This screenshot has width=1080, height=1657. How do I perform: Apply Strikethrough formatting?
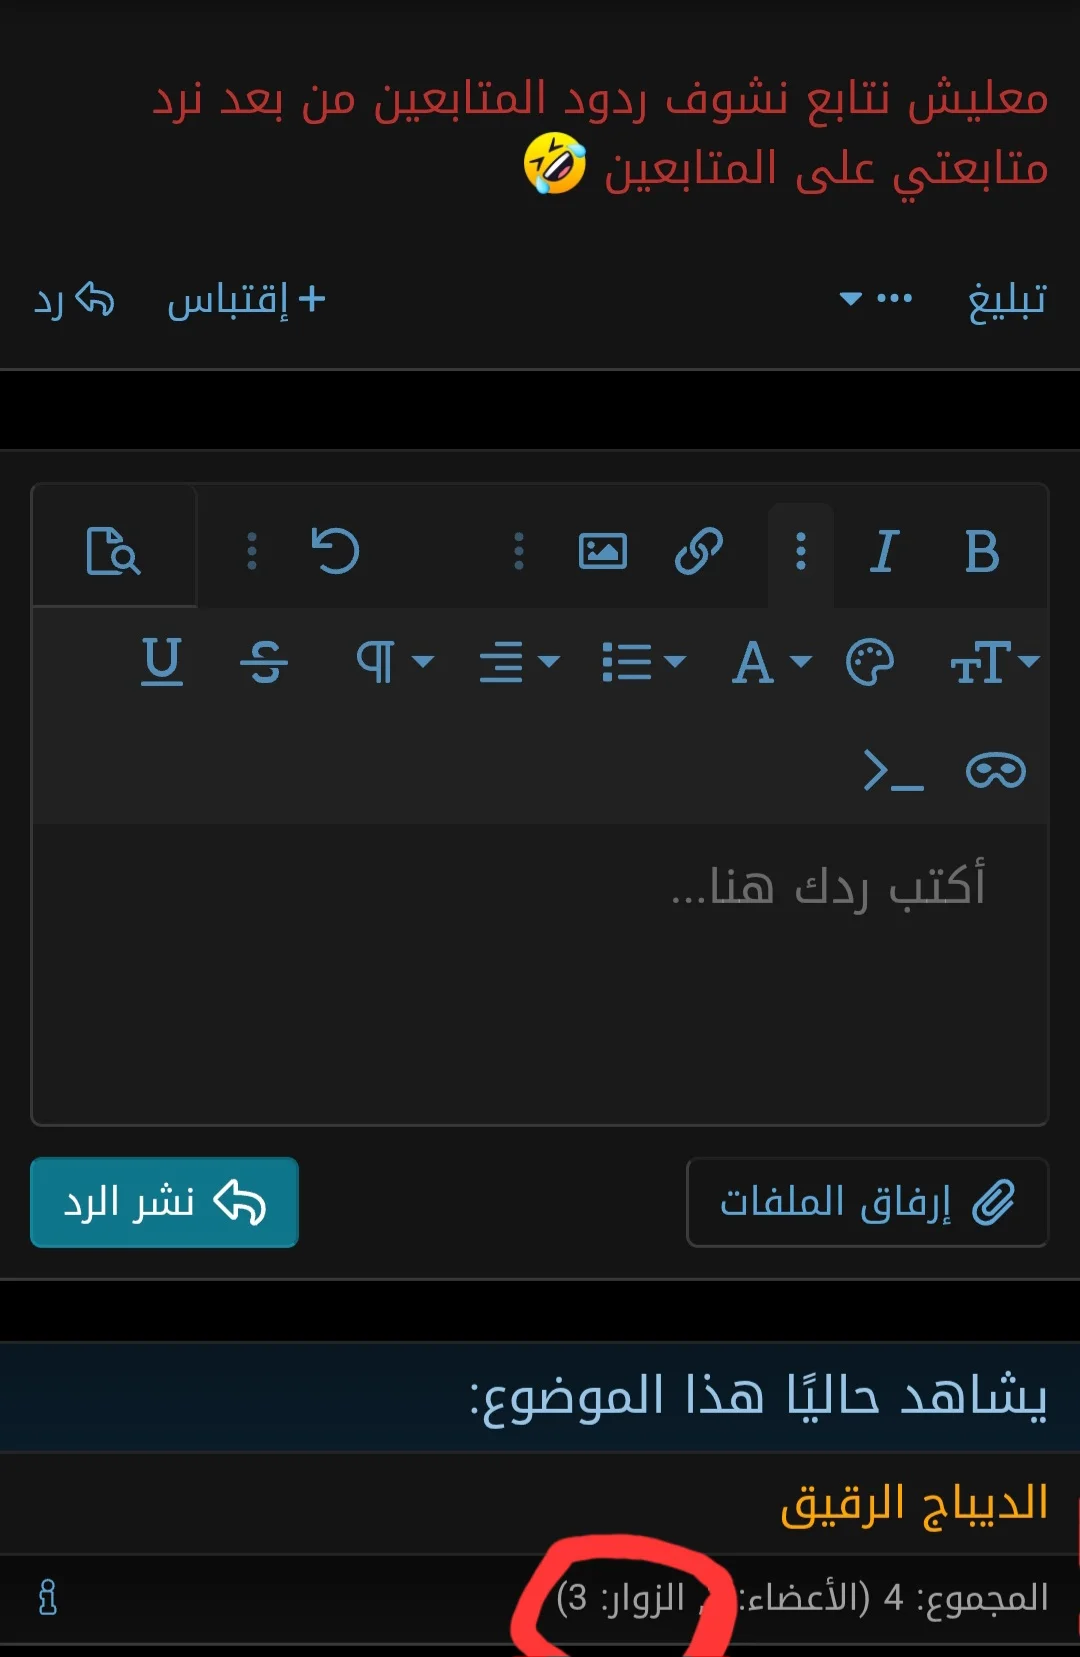point(264,662)
